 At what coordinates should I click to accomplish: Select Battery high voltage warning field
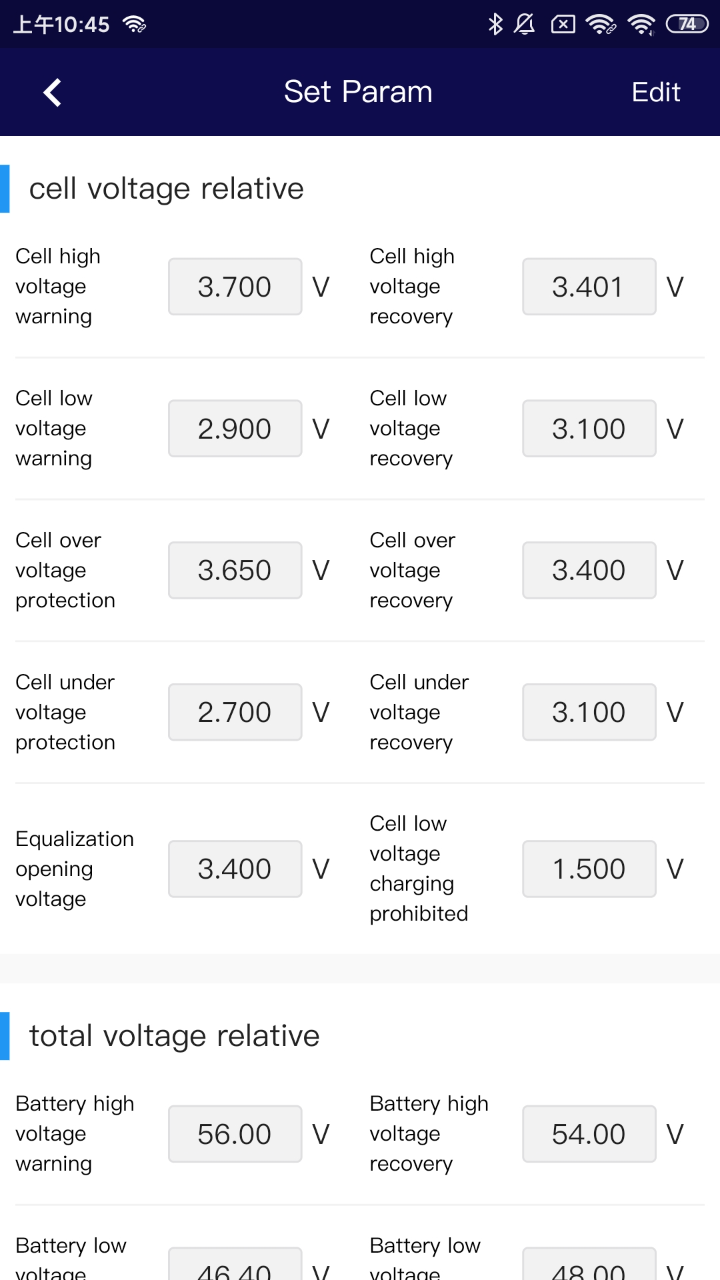click(235, 1134)
